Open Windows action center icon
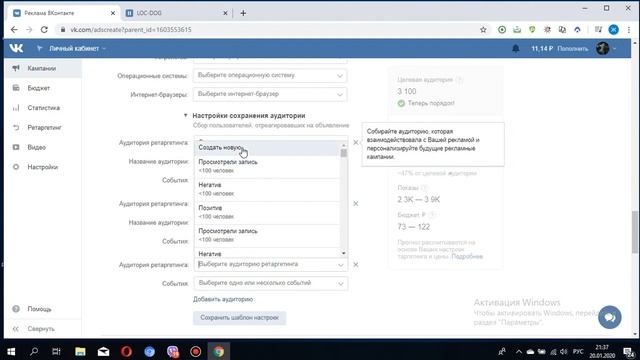640x360 pixels. (x=629, y=352)
